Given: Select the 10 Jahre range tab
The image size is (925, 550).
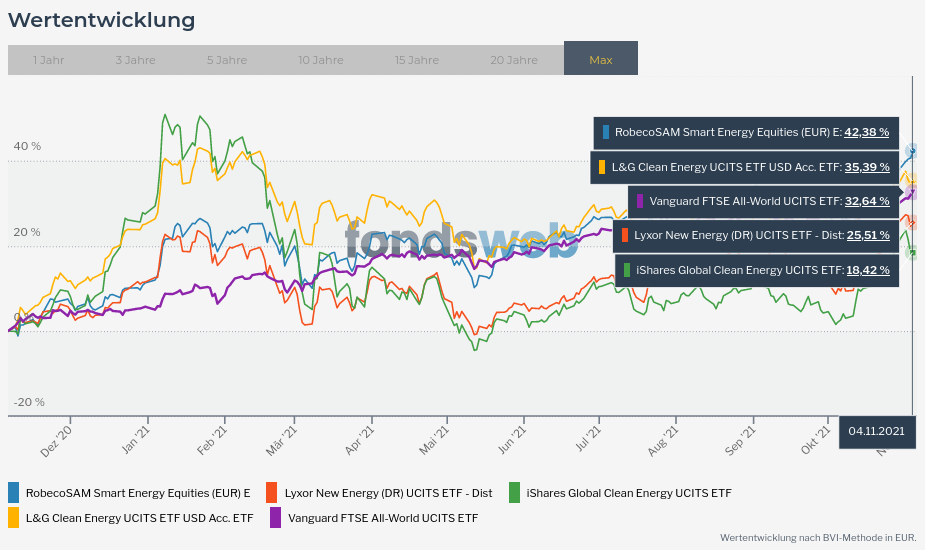Looking at the screenshot, I should click(x=320, y=60).
